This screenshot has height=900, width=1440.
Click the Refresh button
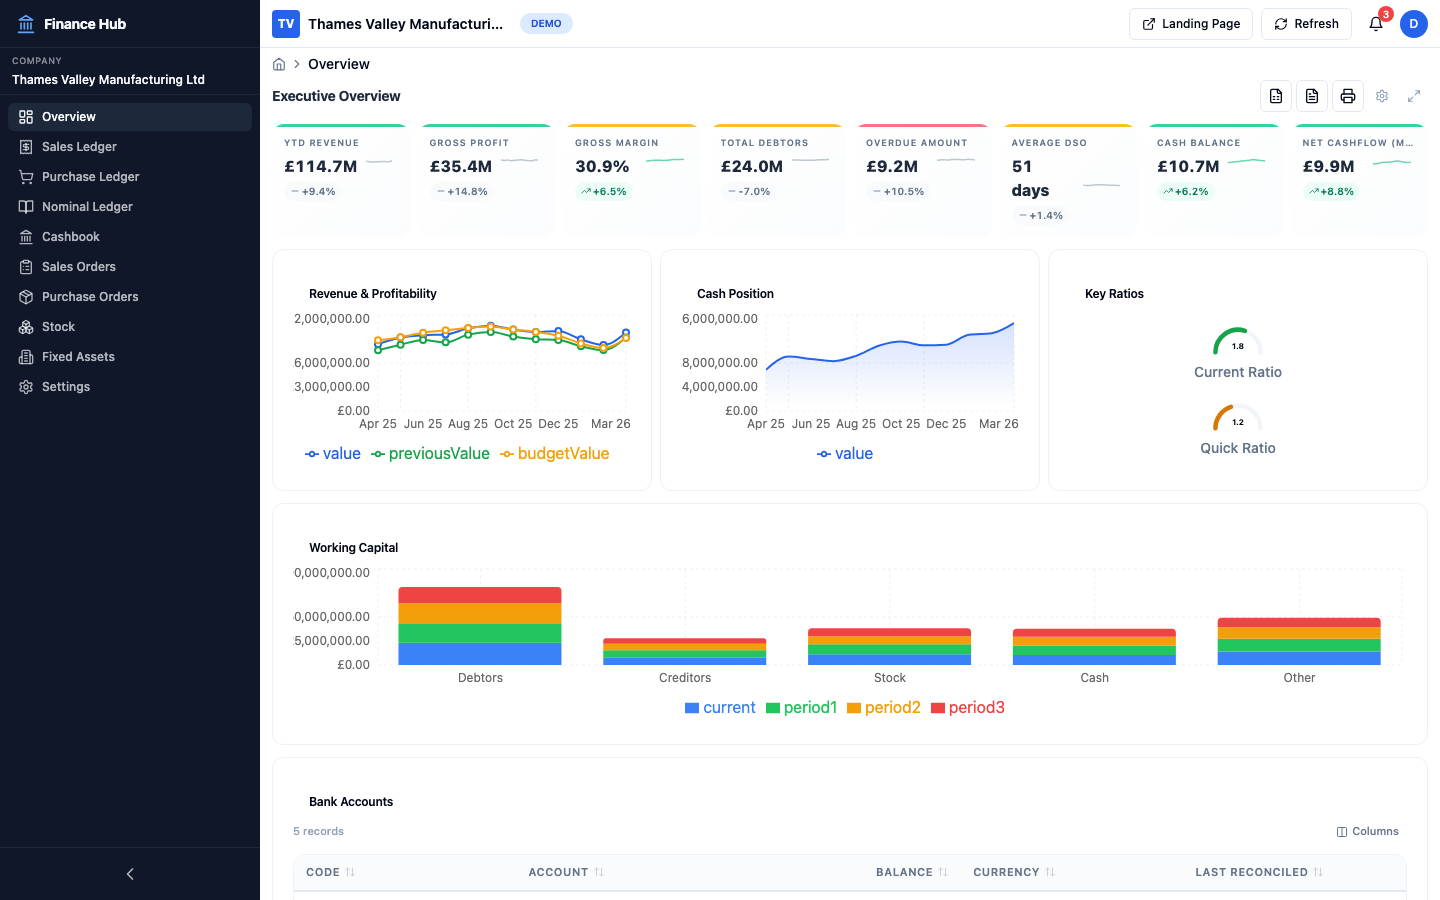point(1306,23)
